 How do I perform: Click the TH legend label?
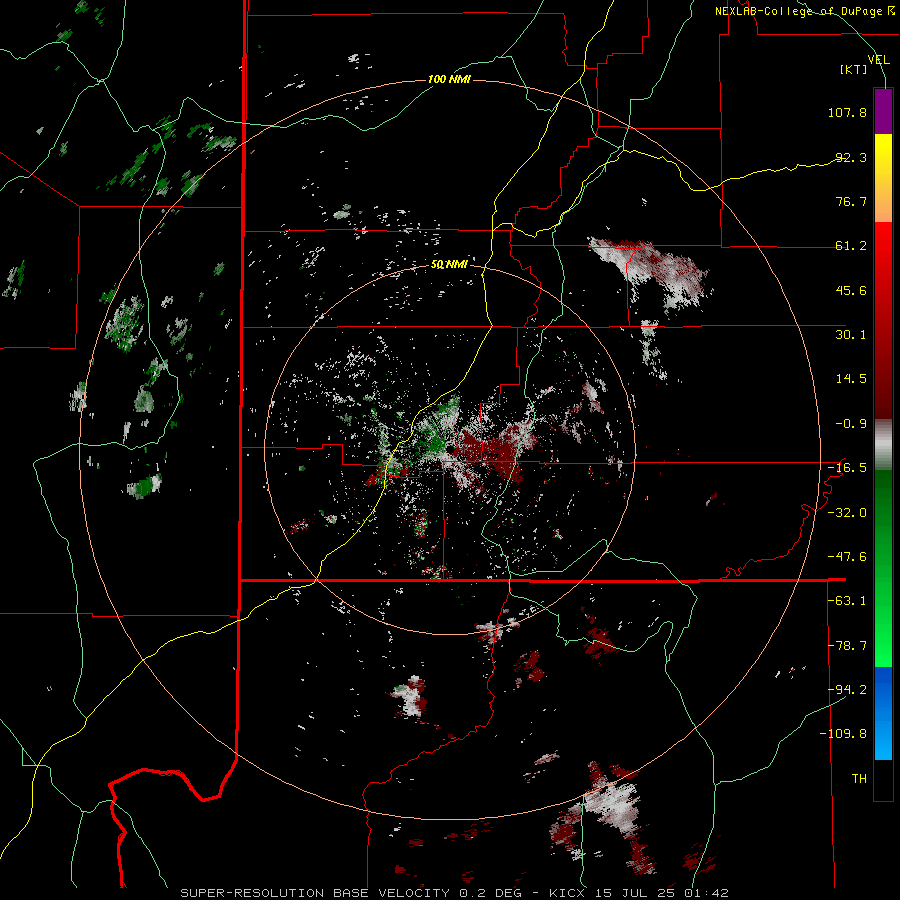[859, 779]
